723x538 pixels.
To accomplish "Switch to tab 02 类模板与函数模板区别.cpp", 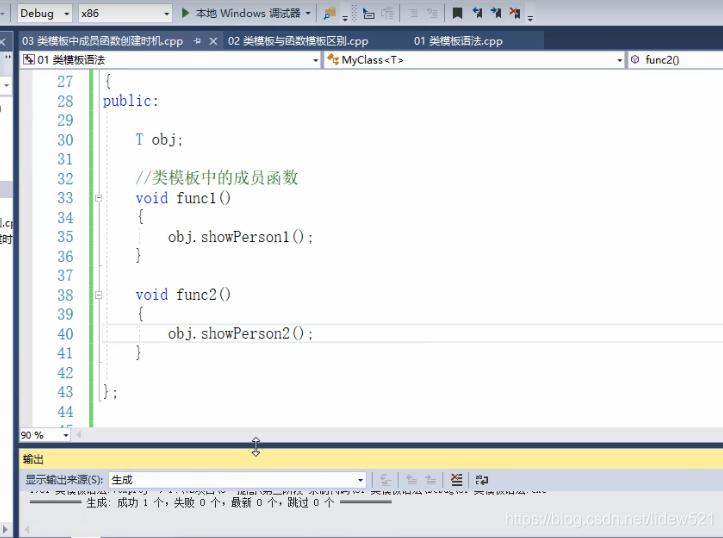I will 298,41.
